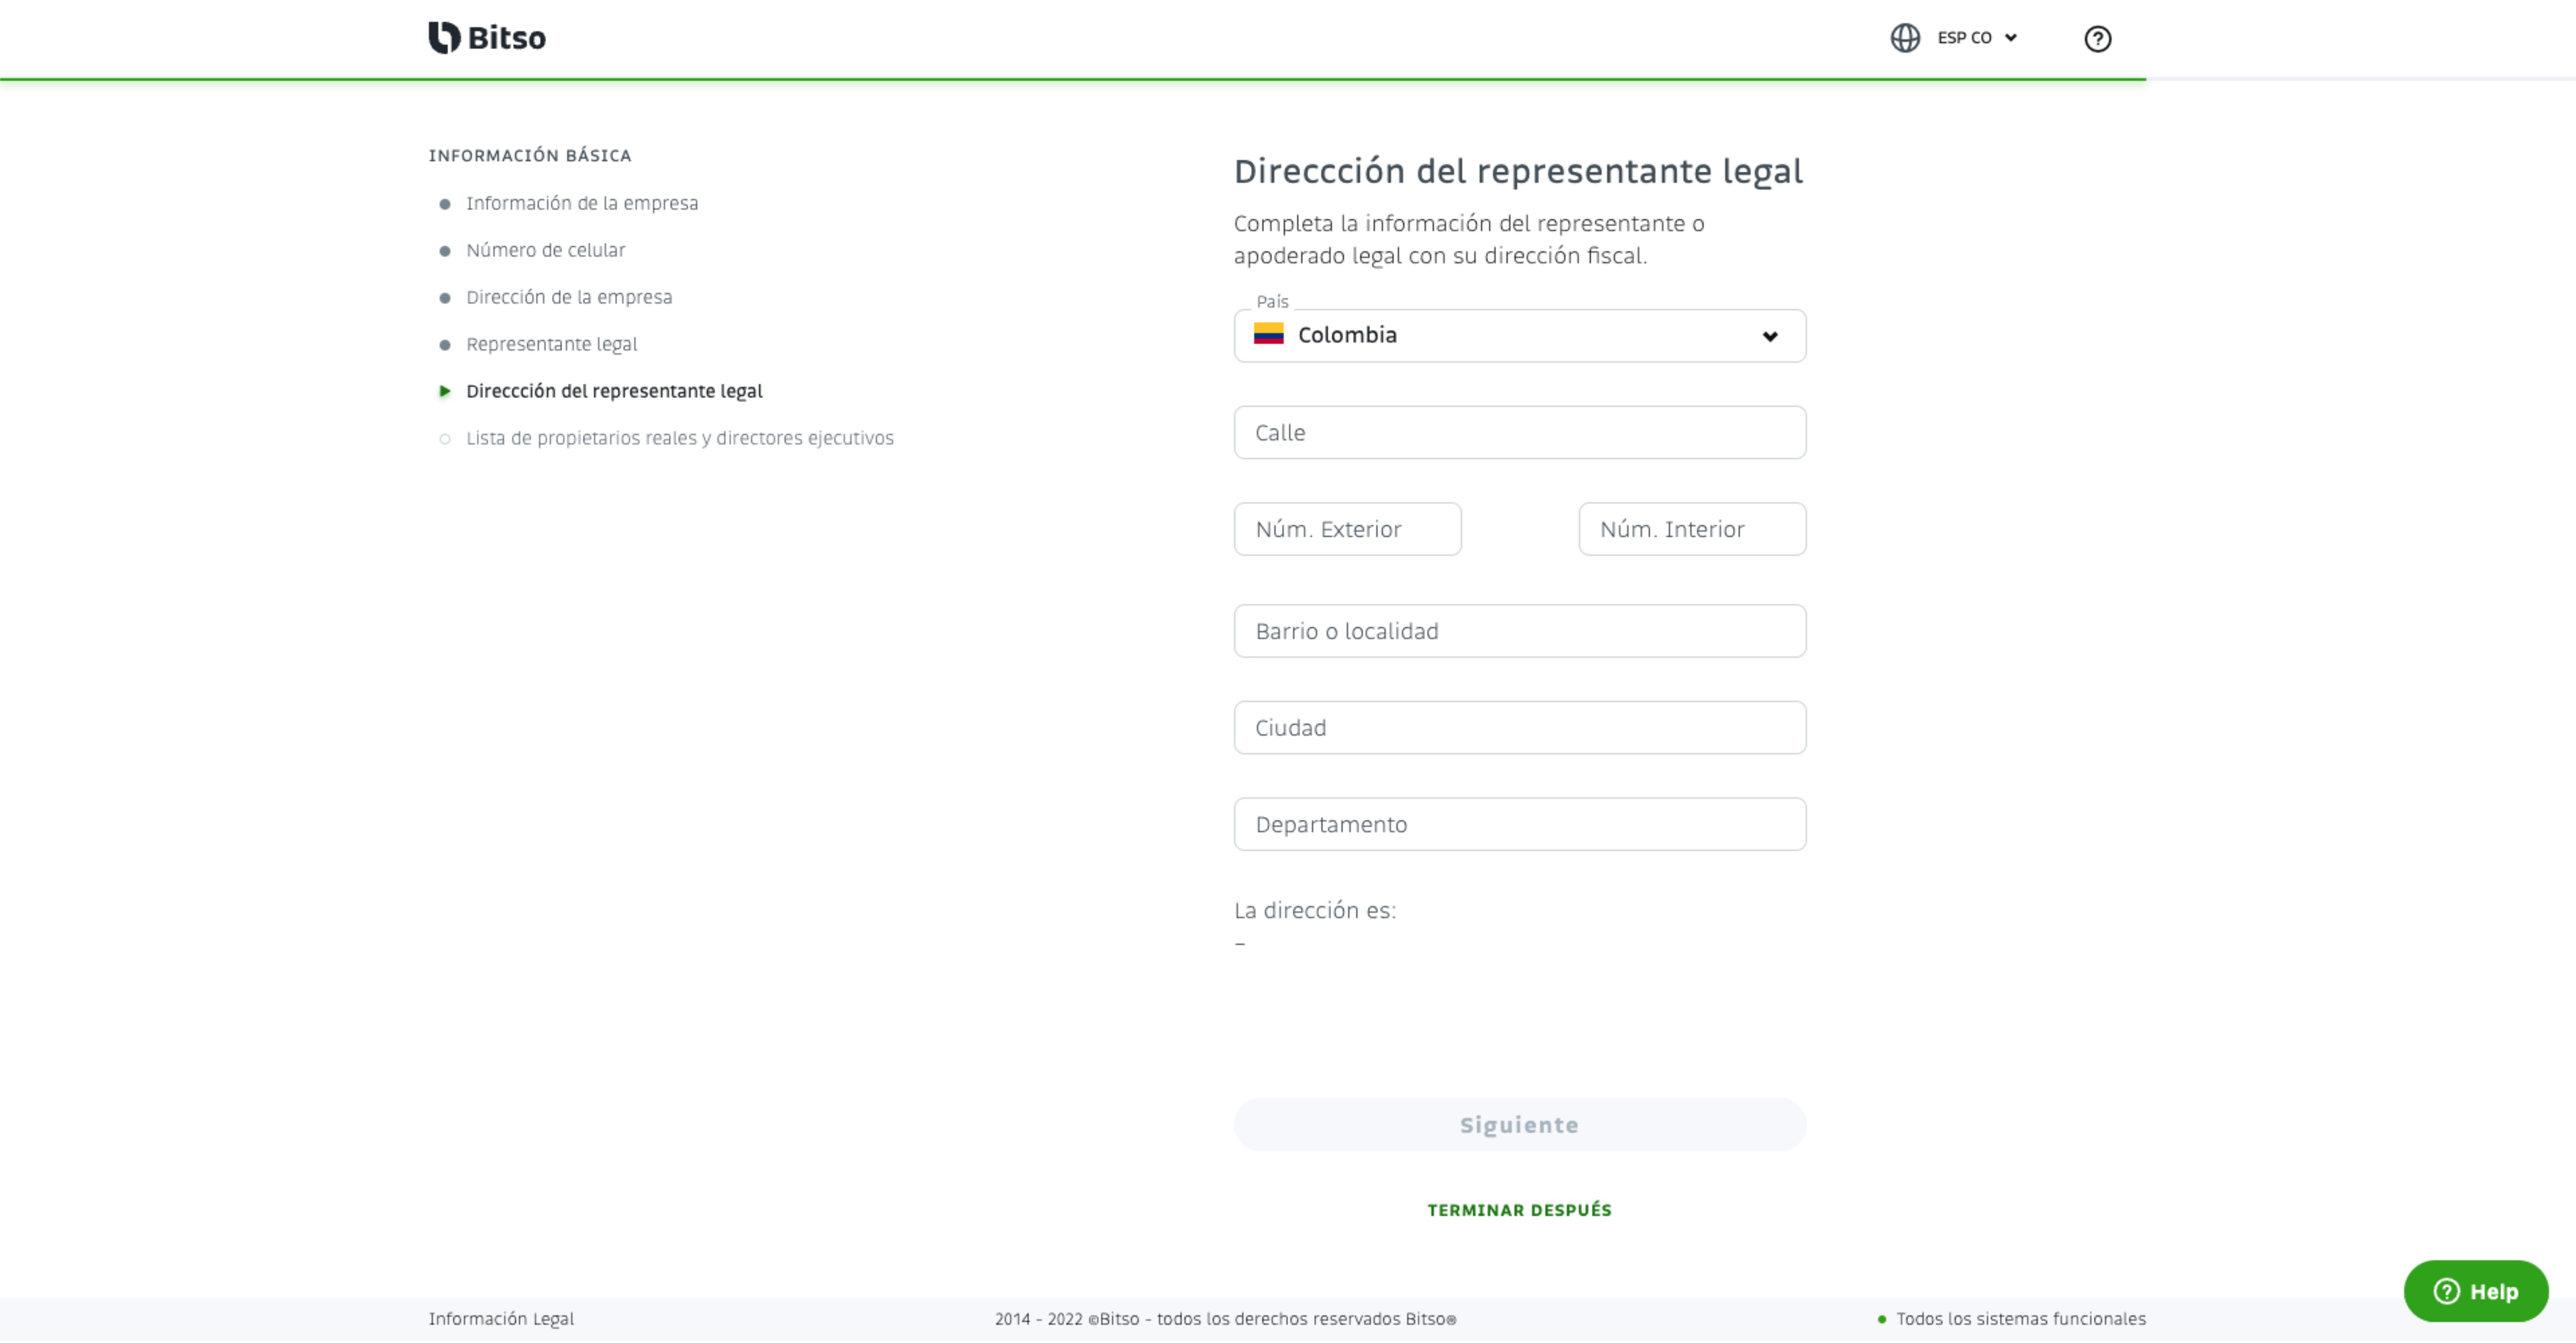Focus the Calle input field
The width and height of the screenshot is (2576, 1343).
1519,433
